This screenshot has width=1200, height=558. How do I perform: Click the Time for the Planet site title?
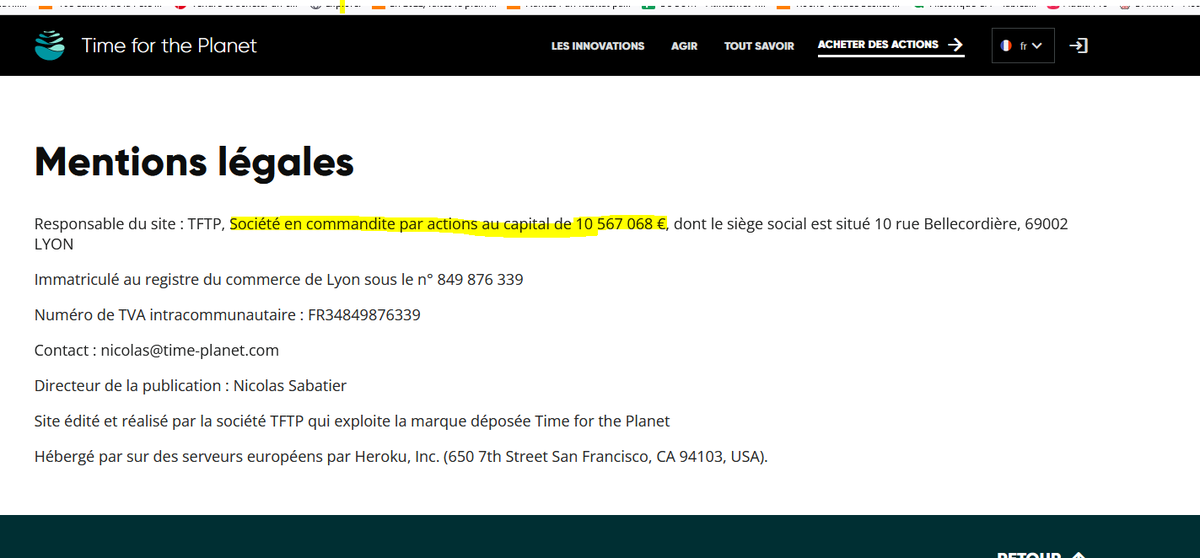[169, 45]
